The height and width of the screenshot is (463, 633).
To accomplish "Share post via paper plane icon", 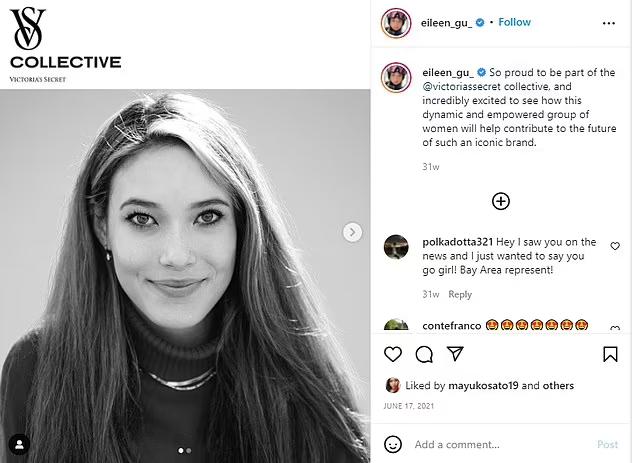I will click(x=455, y=354).
